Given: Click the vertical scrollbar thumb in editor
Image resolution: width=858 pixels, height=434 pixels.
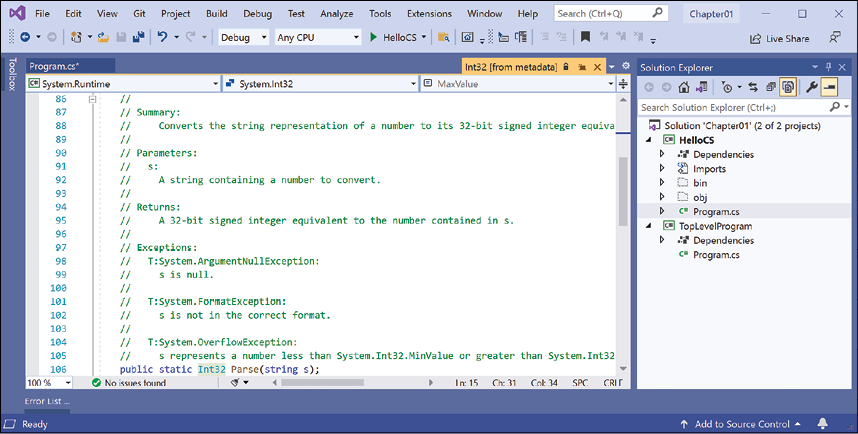Looking at the screenshot, I should coord(623,192).
